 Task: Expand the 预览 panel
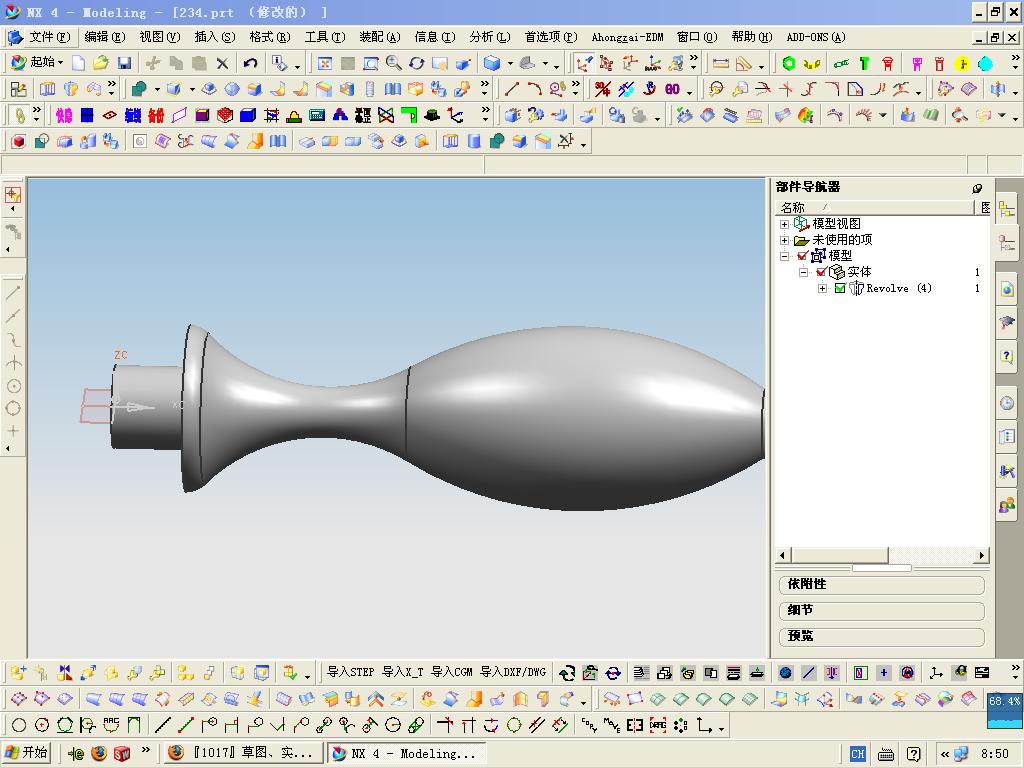point(882,637)
